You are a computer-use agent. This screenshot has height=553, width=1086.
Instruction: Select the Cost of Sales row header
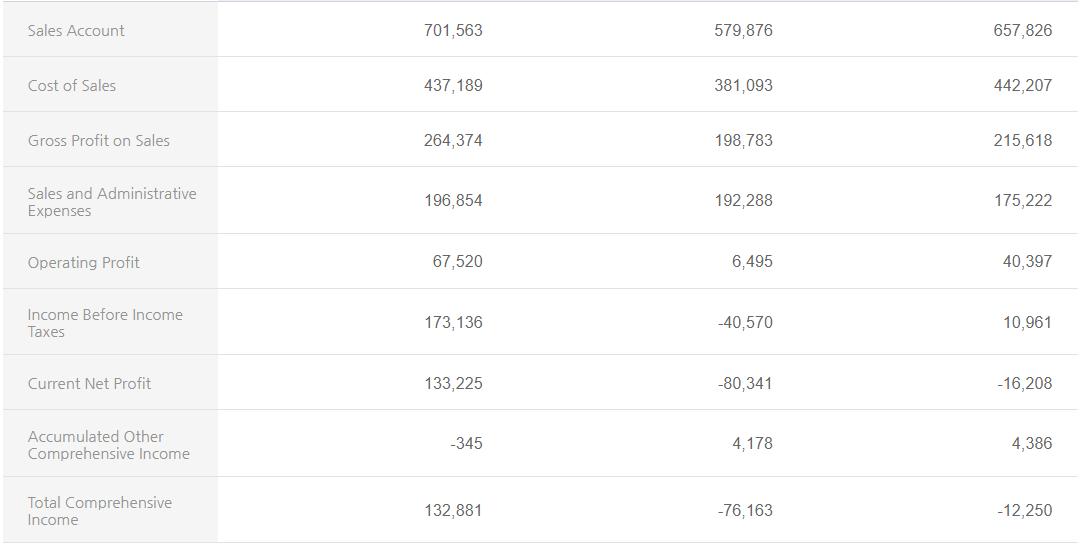pyautogui.click(x=72, y=85)
